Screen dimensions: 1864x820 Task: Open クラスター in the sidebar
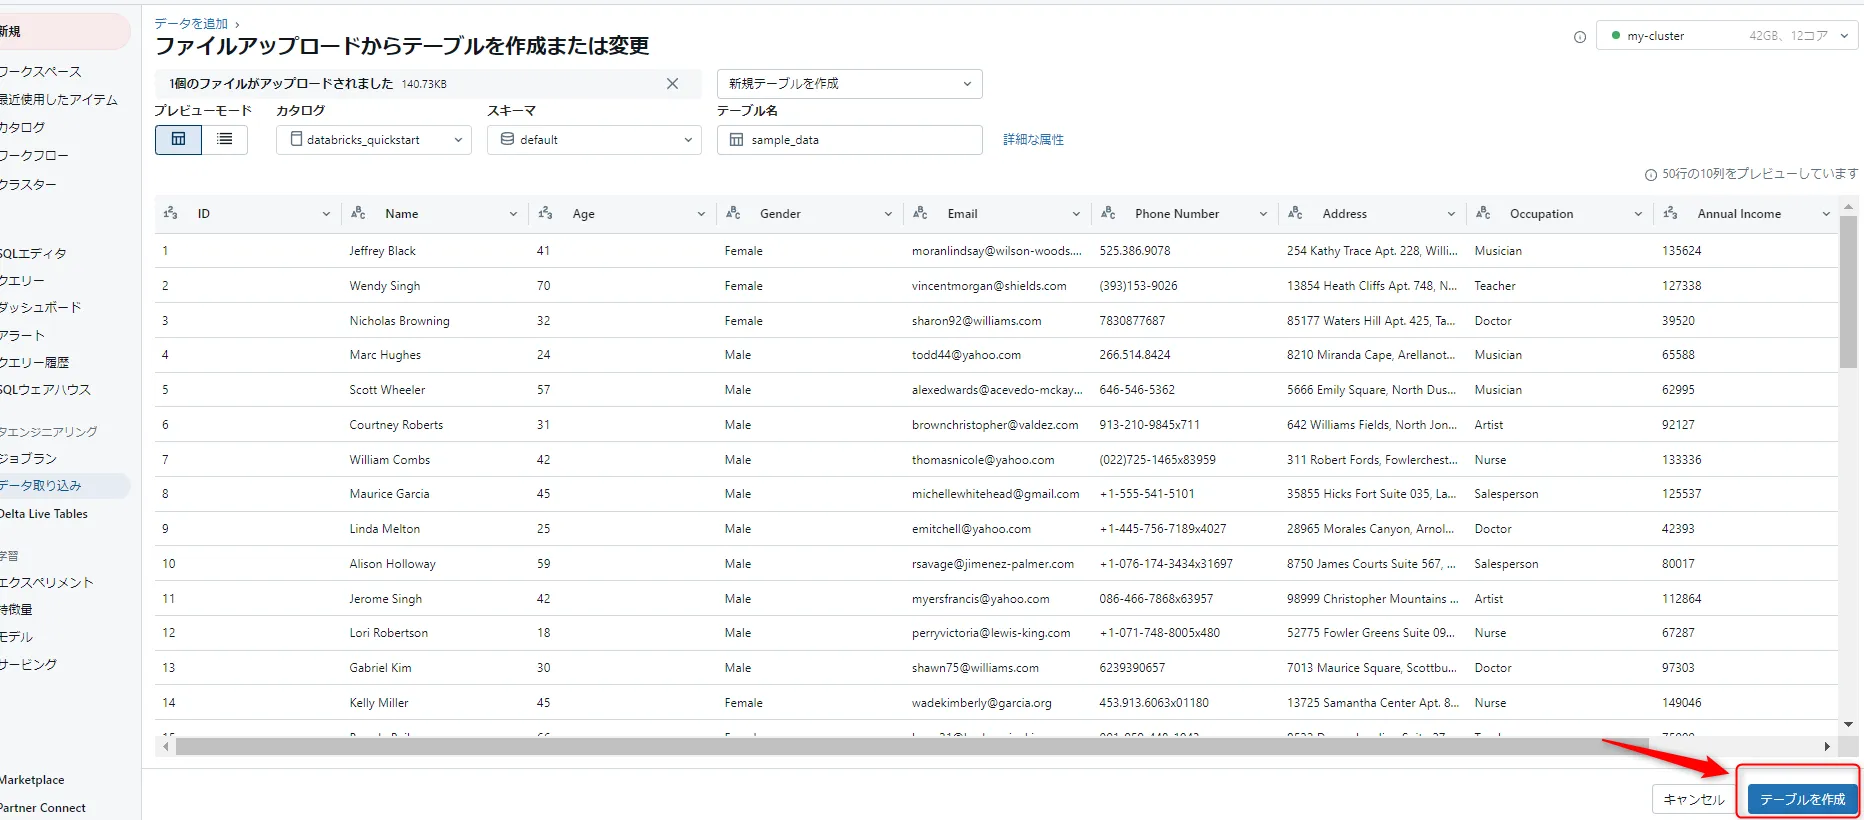pos(29,185)
